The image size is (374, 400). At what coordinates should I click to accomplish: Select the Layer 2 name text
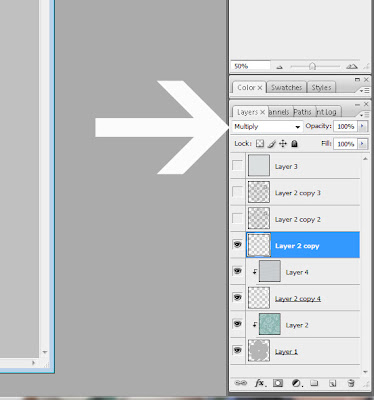point(297,325)
